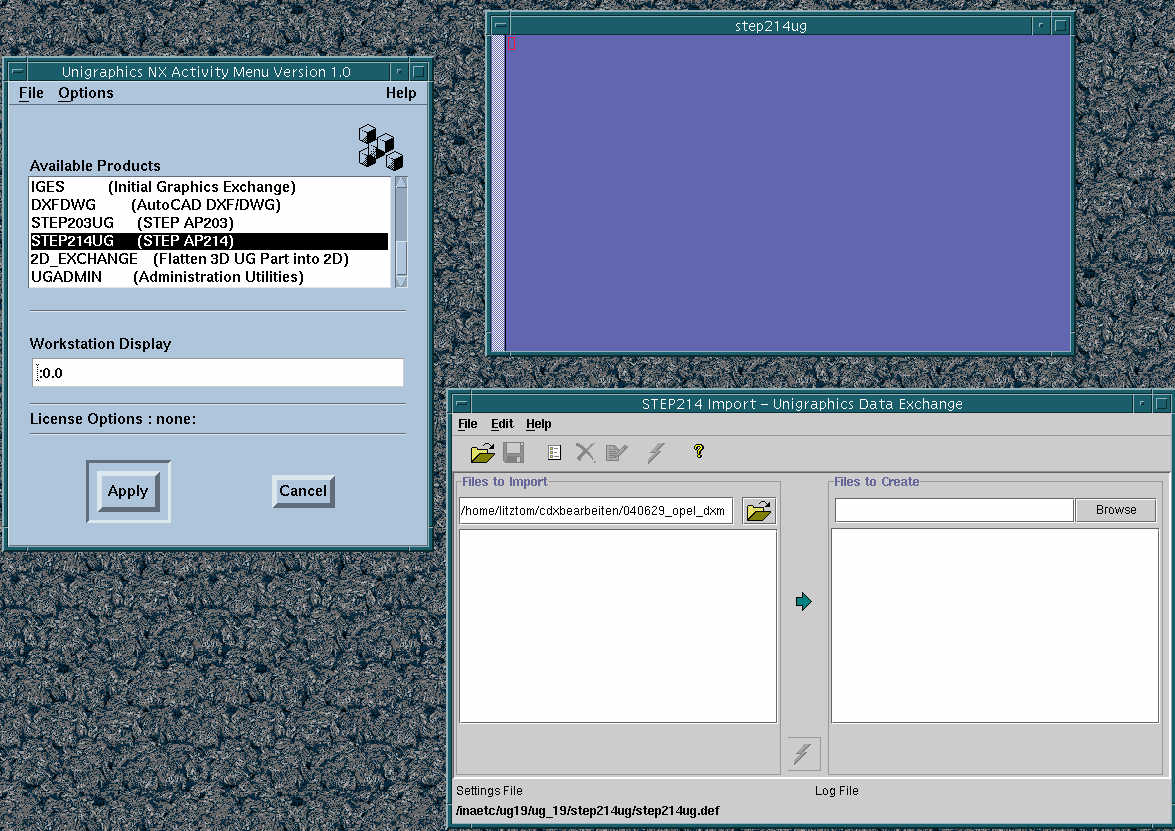Viewport: 1175px width, 831px height.
Task: Click the stacked cubes logo in Activity Menu
Action: [381, 147]
